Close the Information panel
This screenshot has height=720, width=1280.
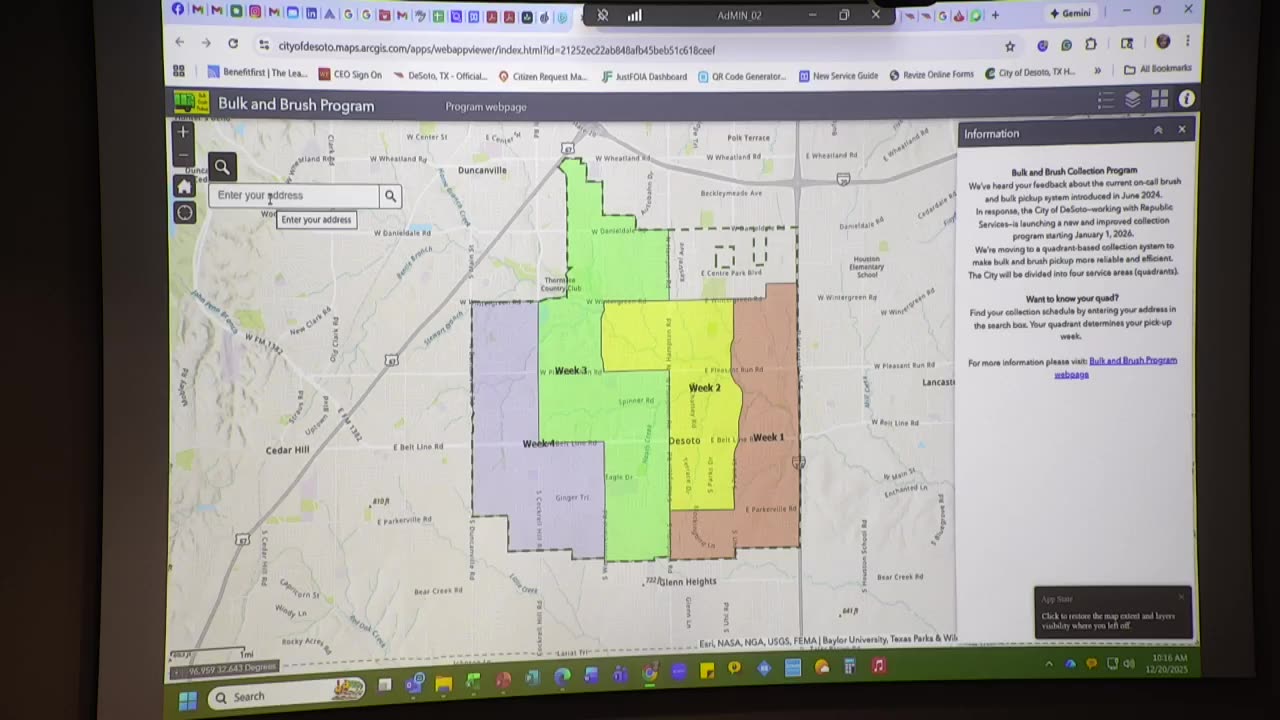(x=1182, y=130)
